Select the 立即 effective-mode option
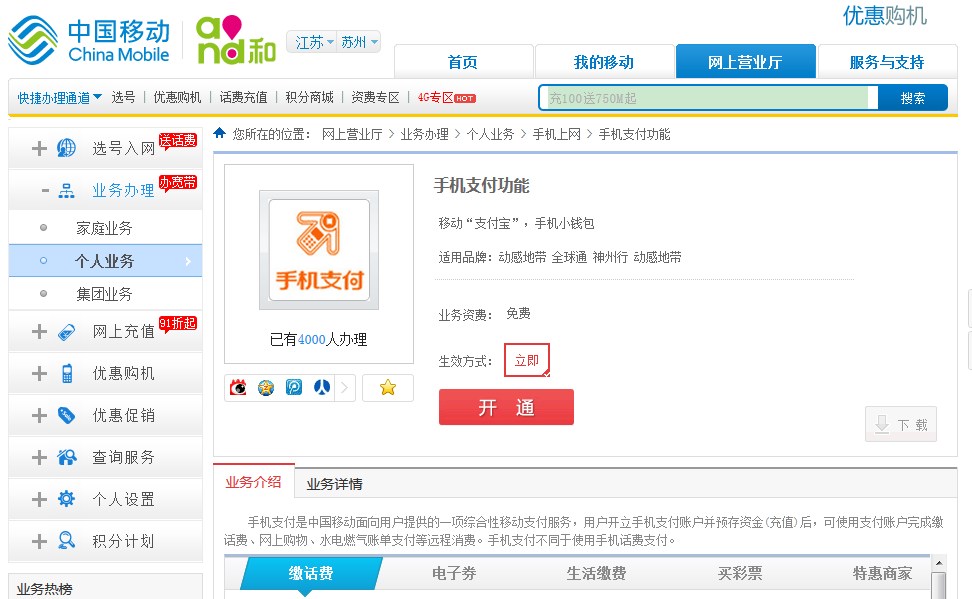The height and width of the screenshot is (599, 972). click(x=527, y=360)
